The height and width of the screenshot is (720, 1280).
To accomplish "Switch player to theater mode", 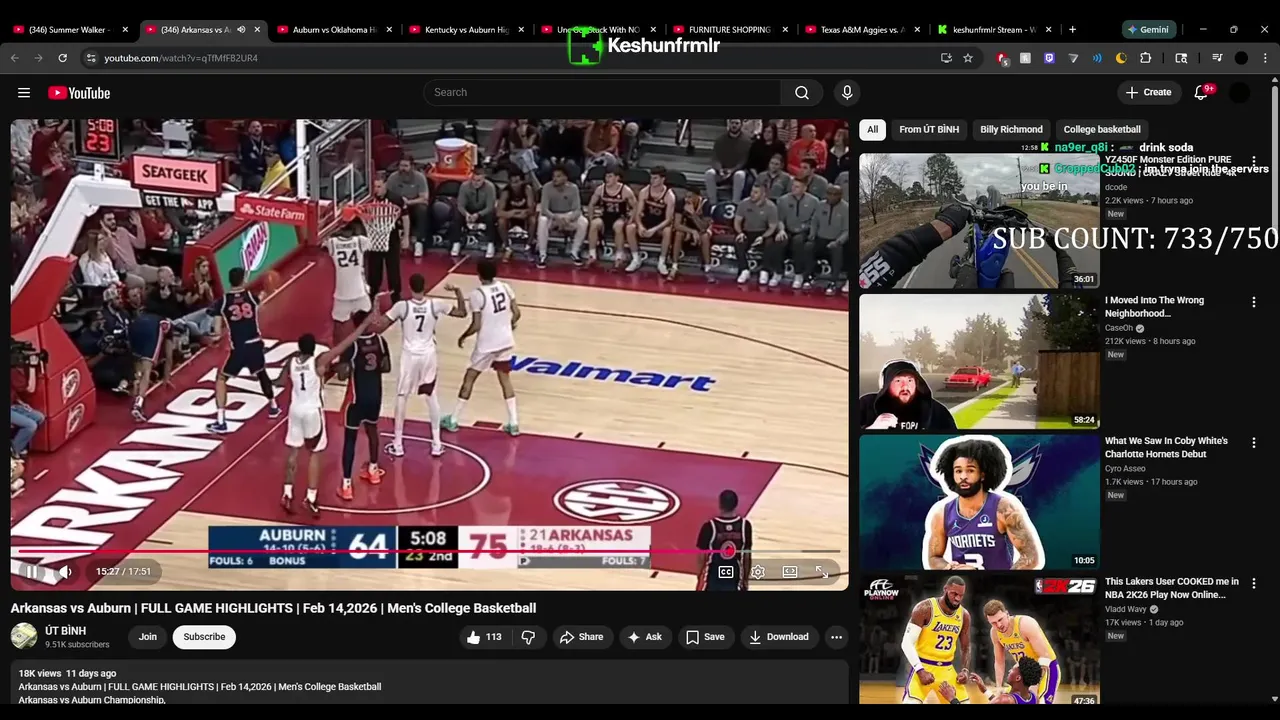I will 790,572.
